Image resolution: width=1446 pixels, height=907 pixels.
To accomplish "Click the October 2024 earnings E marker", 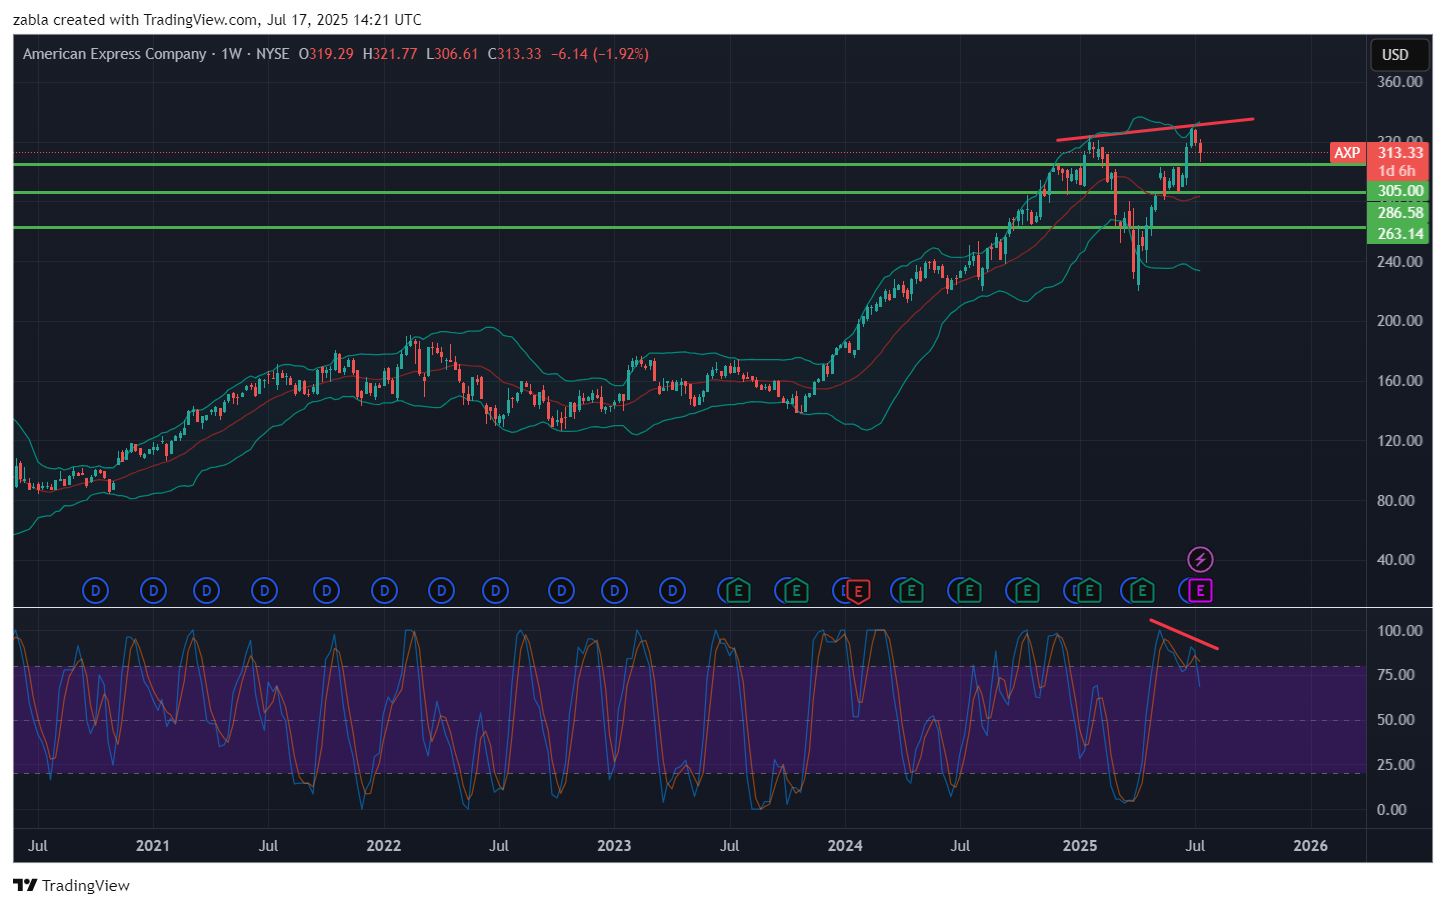I will tap(1026, 591).
